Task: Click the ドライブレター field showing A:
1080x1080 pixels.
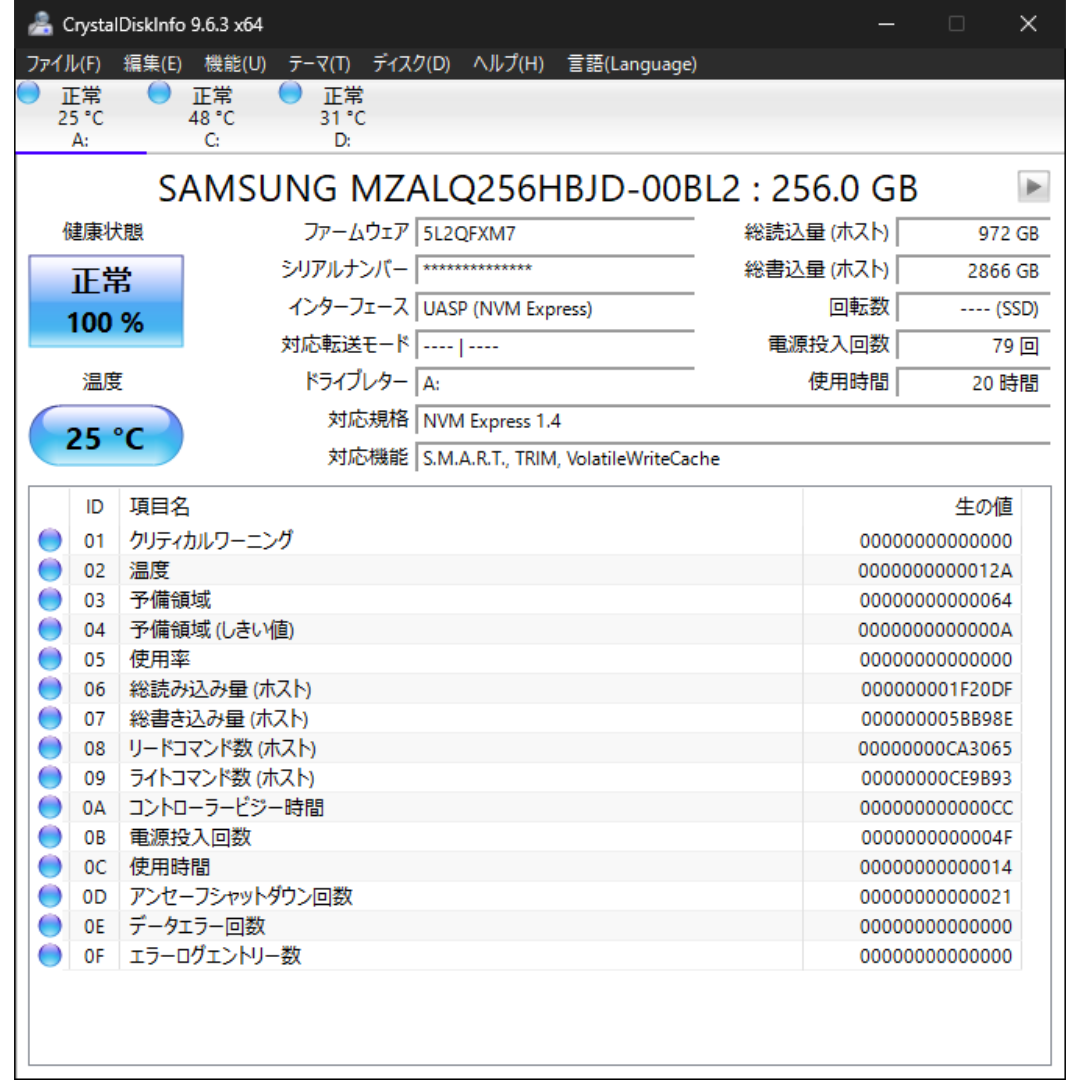Action: pyautogui.click(x=555, y=383)
